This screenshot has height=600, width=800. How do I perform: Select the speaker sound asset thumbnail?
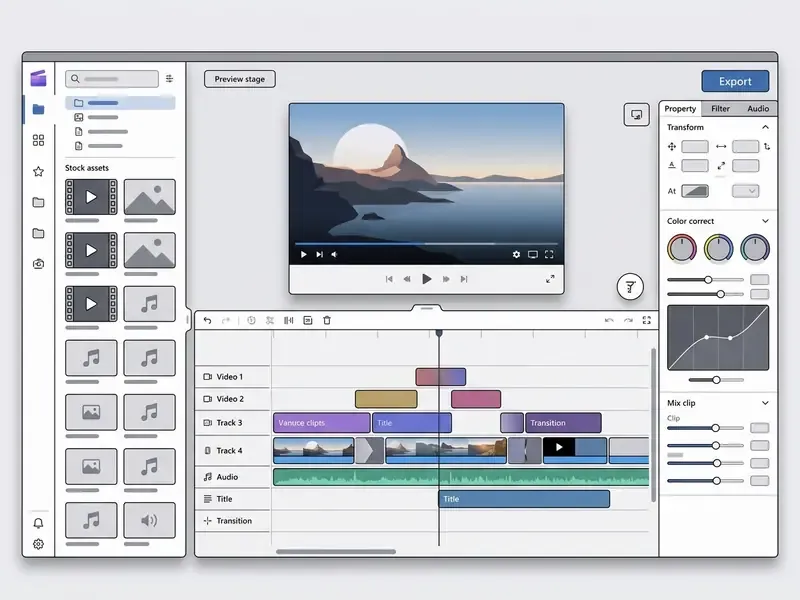point(149,520)
